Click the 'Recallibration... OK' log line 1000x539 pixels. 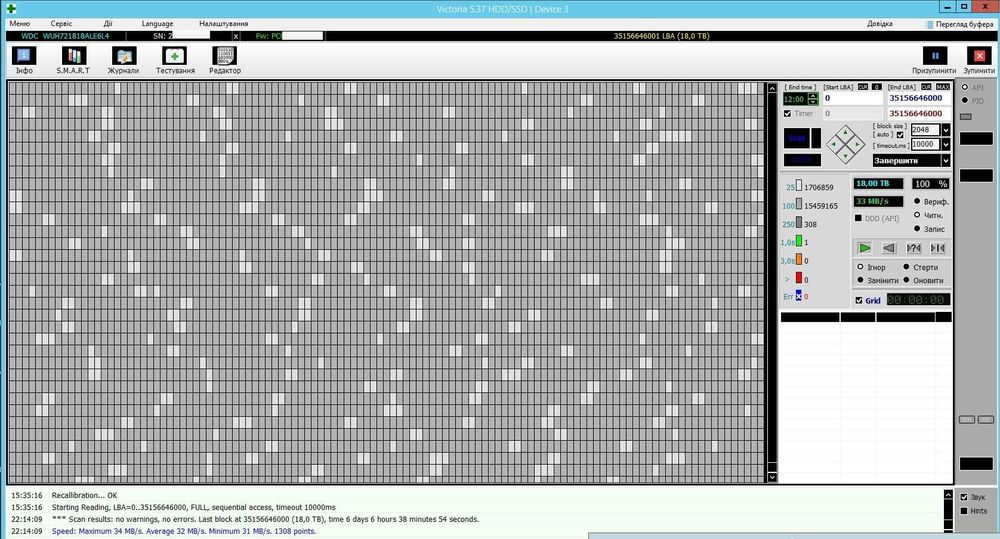[x=84, y=496]
